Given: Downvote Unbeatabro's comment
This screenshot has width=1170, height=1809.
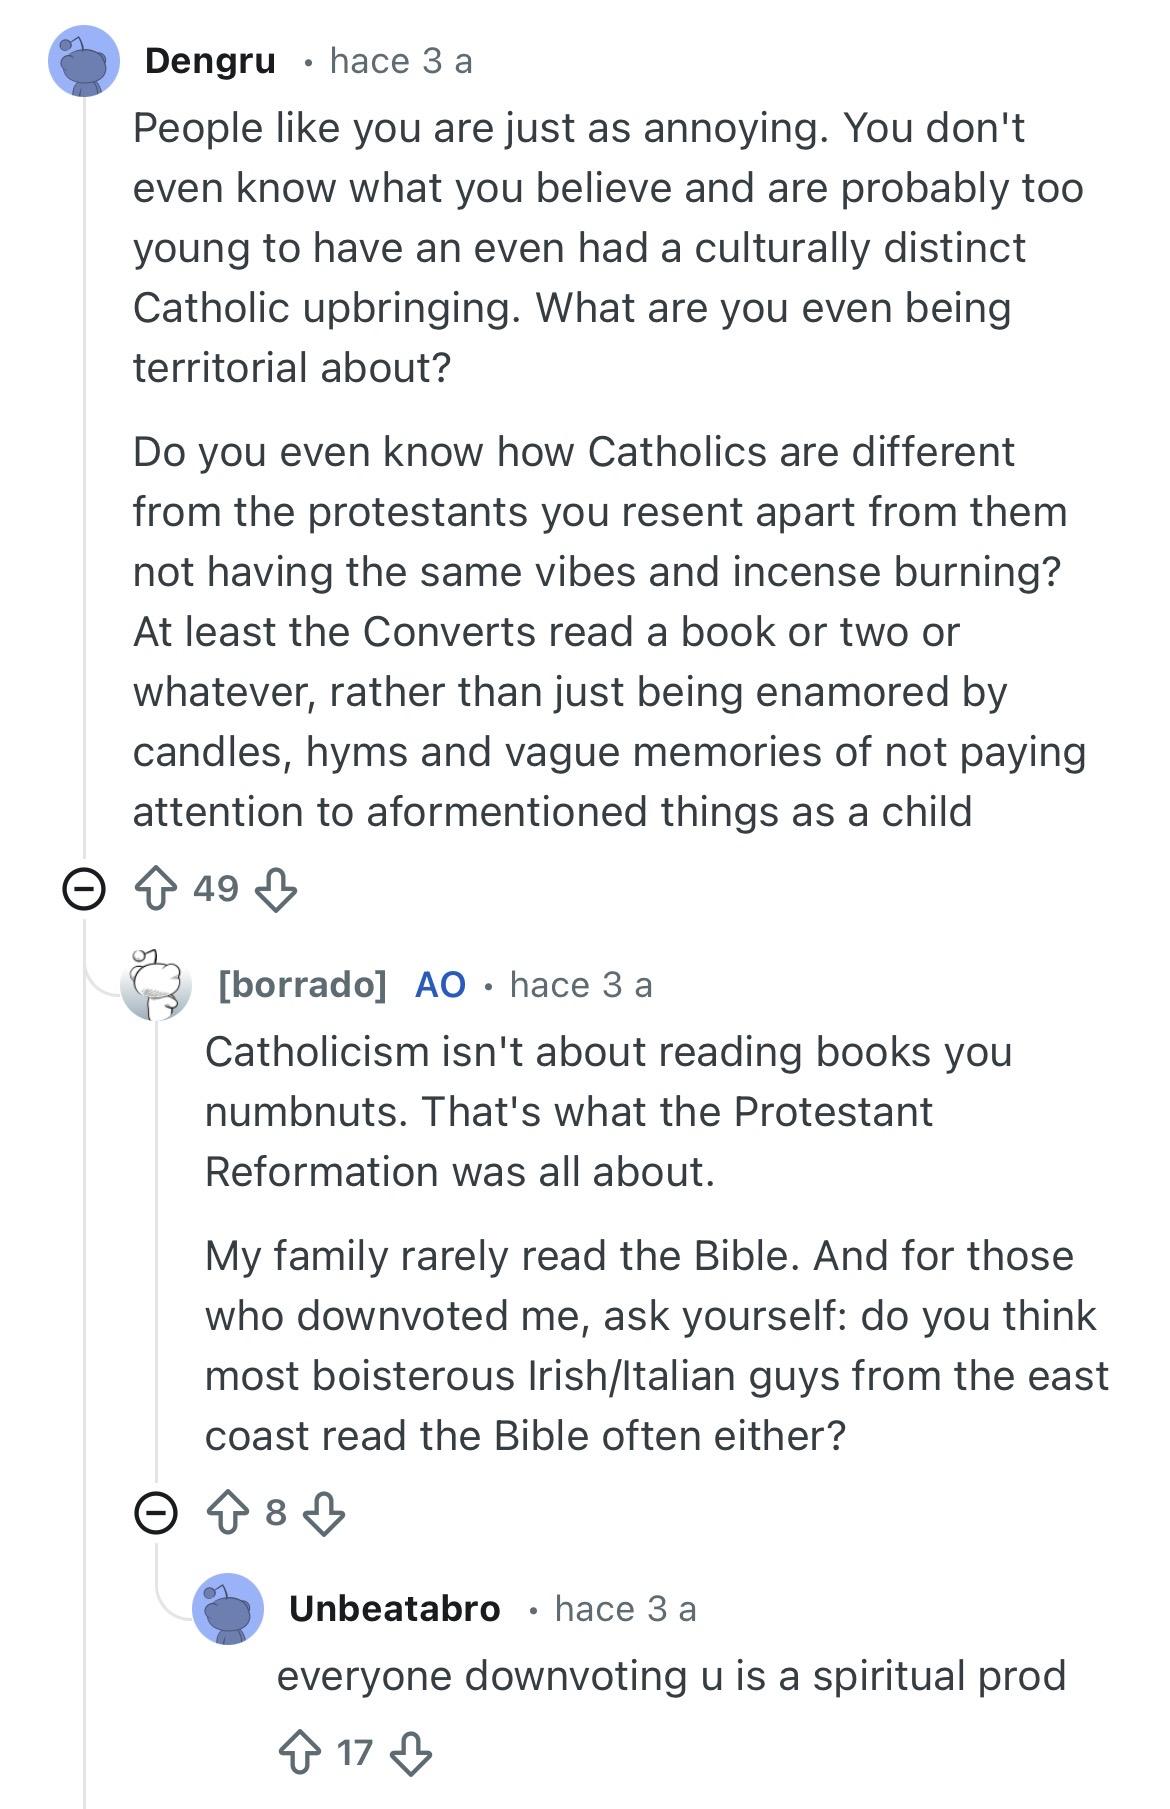Looking at the screenshot, I should point(410,1752).
